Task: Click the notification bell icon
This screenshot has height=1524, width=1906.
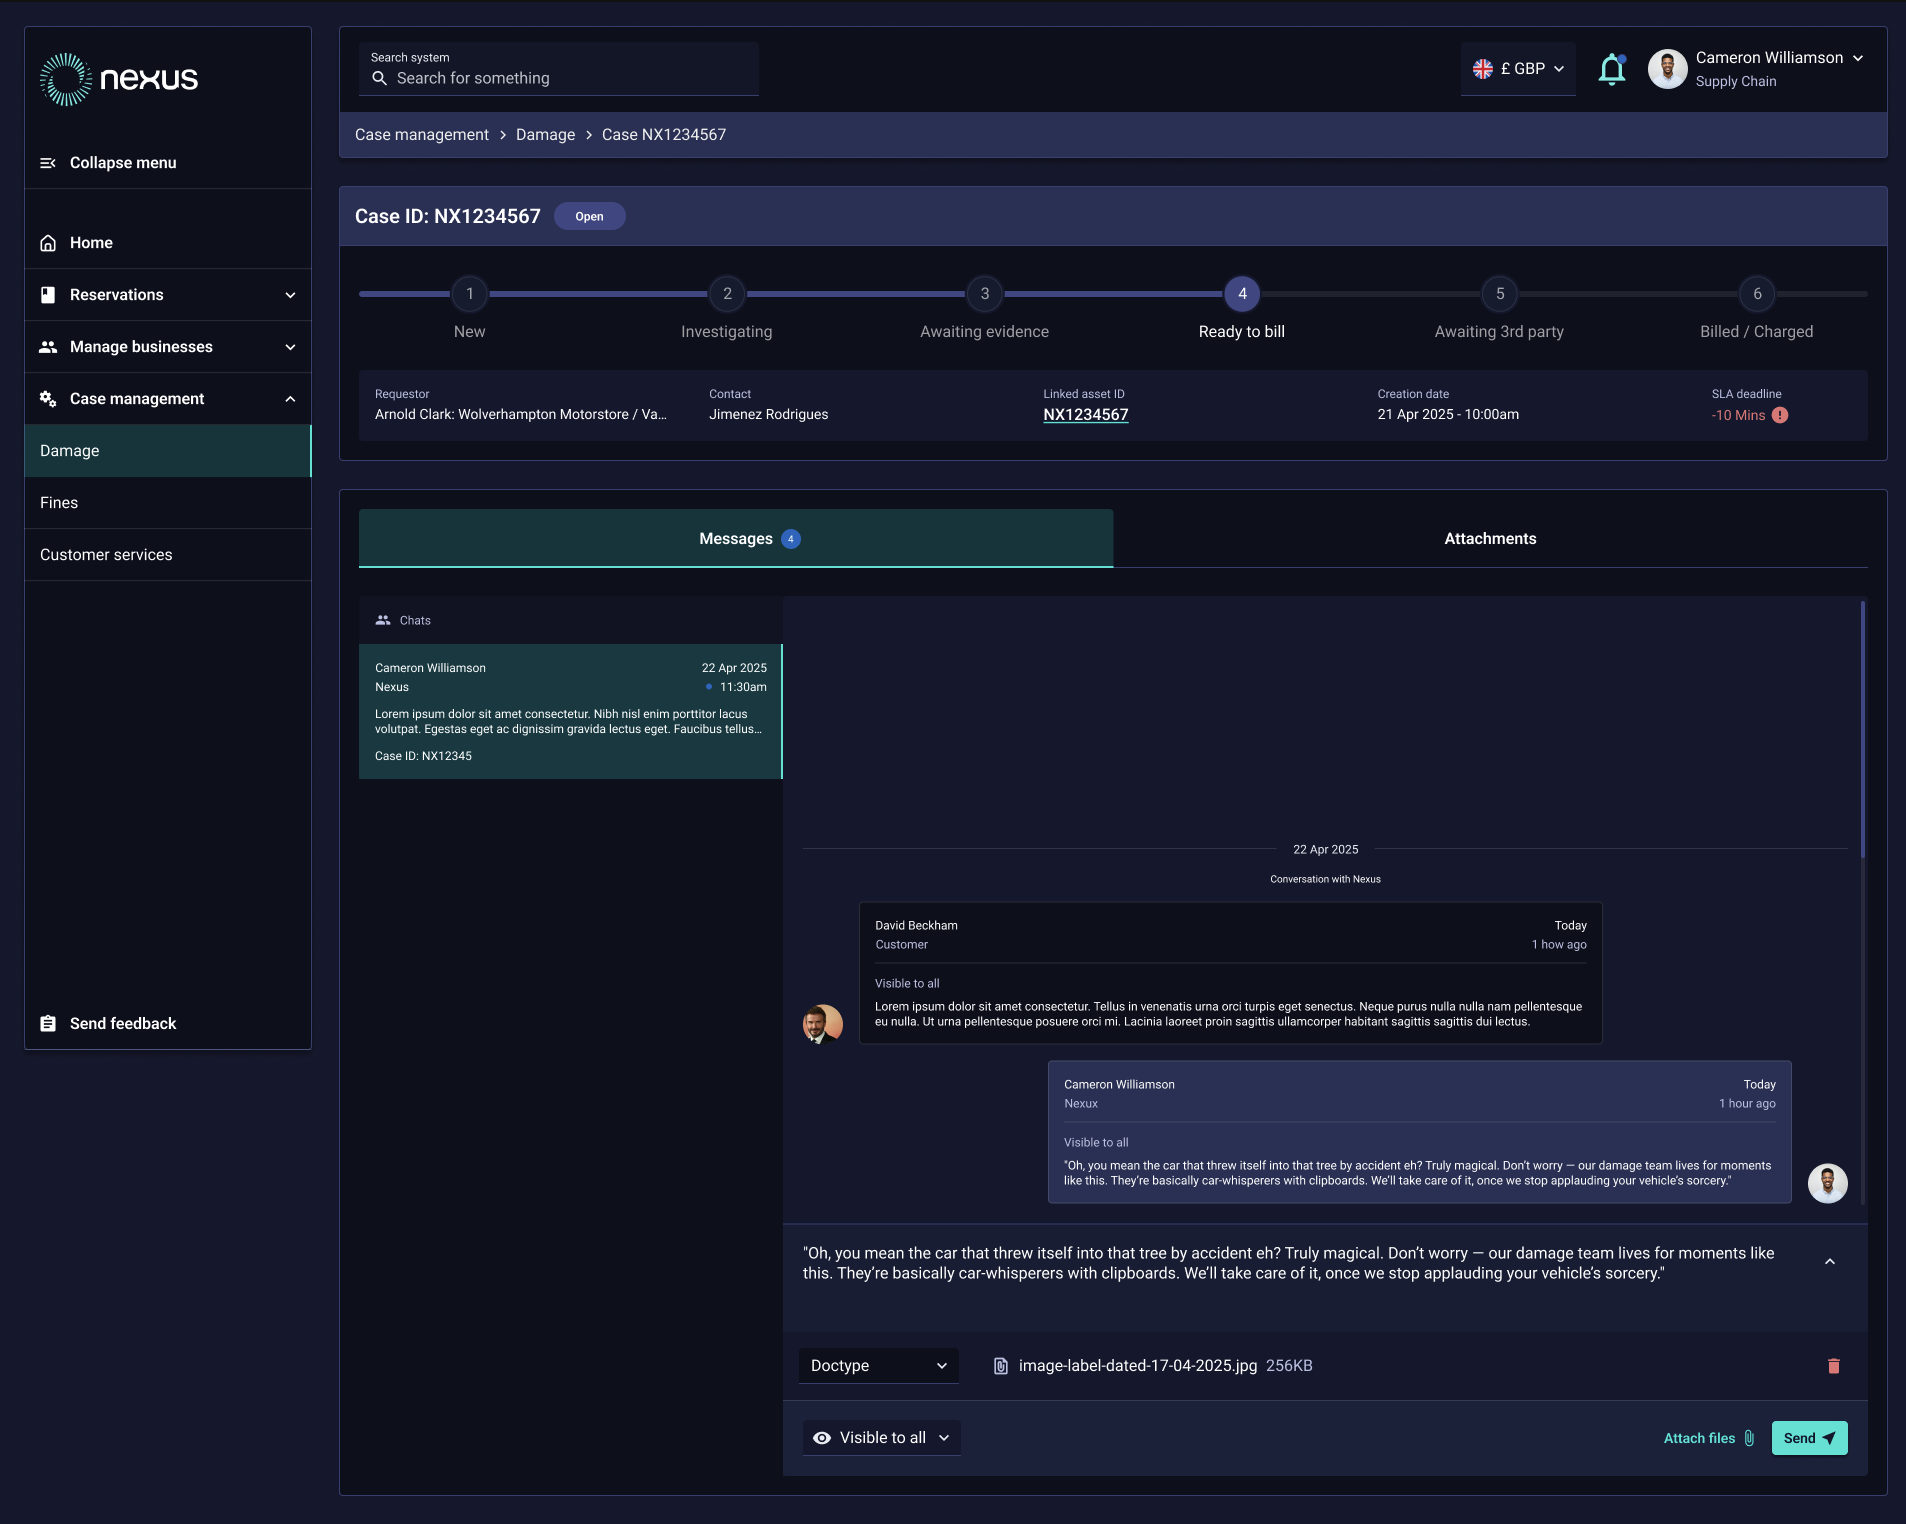Action: (x=1611, y=70)
